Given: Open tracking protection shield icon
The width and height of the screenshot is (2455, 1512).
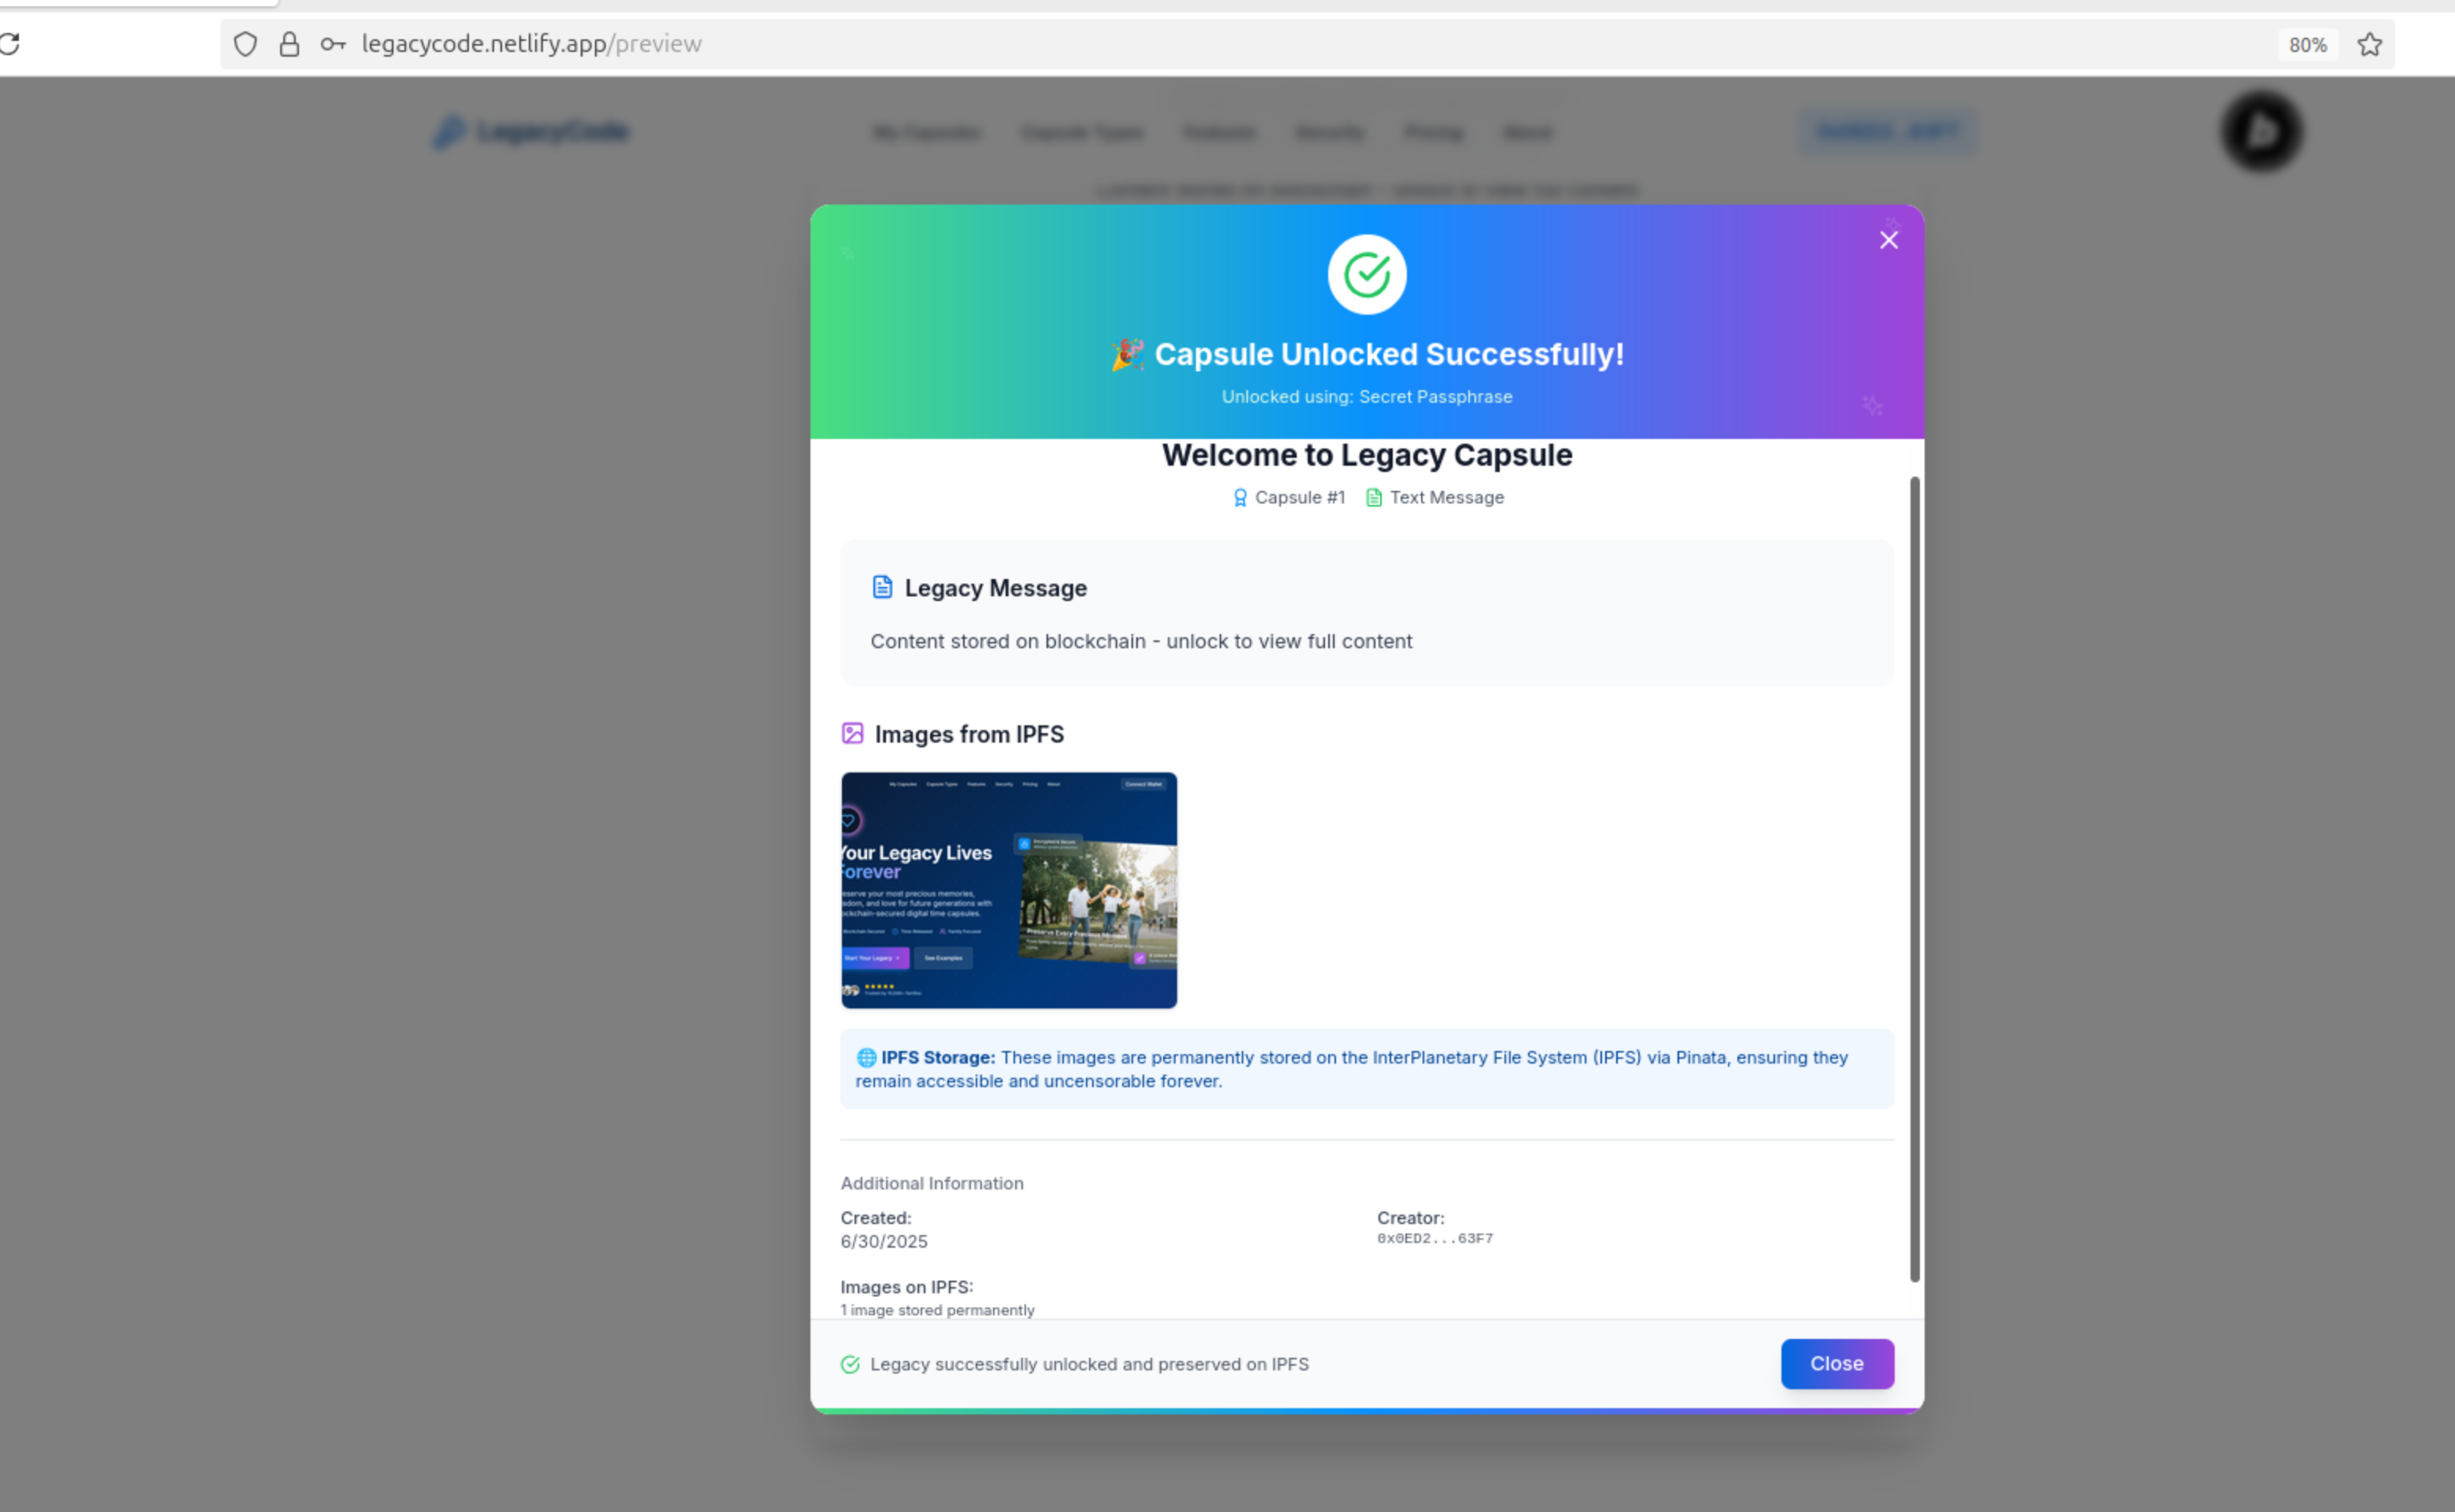Looking at the screenshot, I should (245, 44).
